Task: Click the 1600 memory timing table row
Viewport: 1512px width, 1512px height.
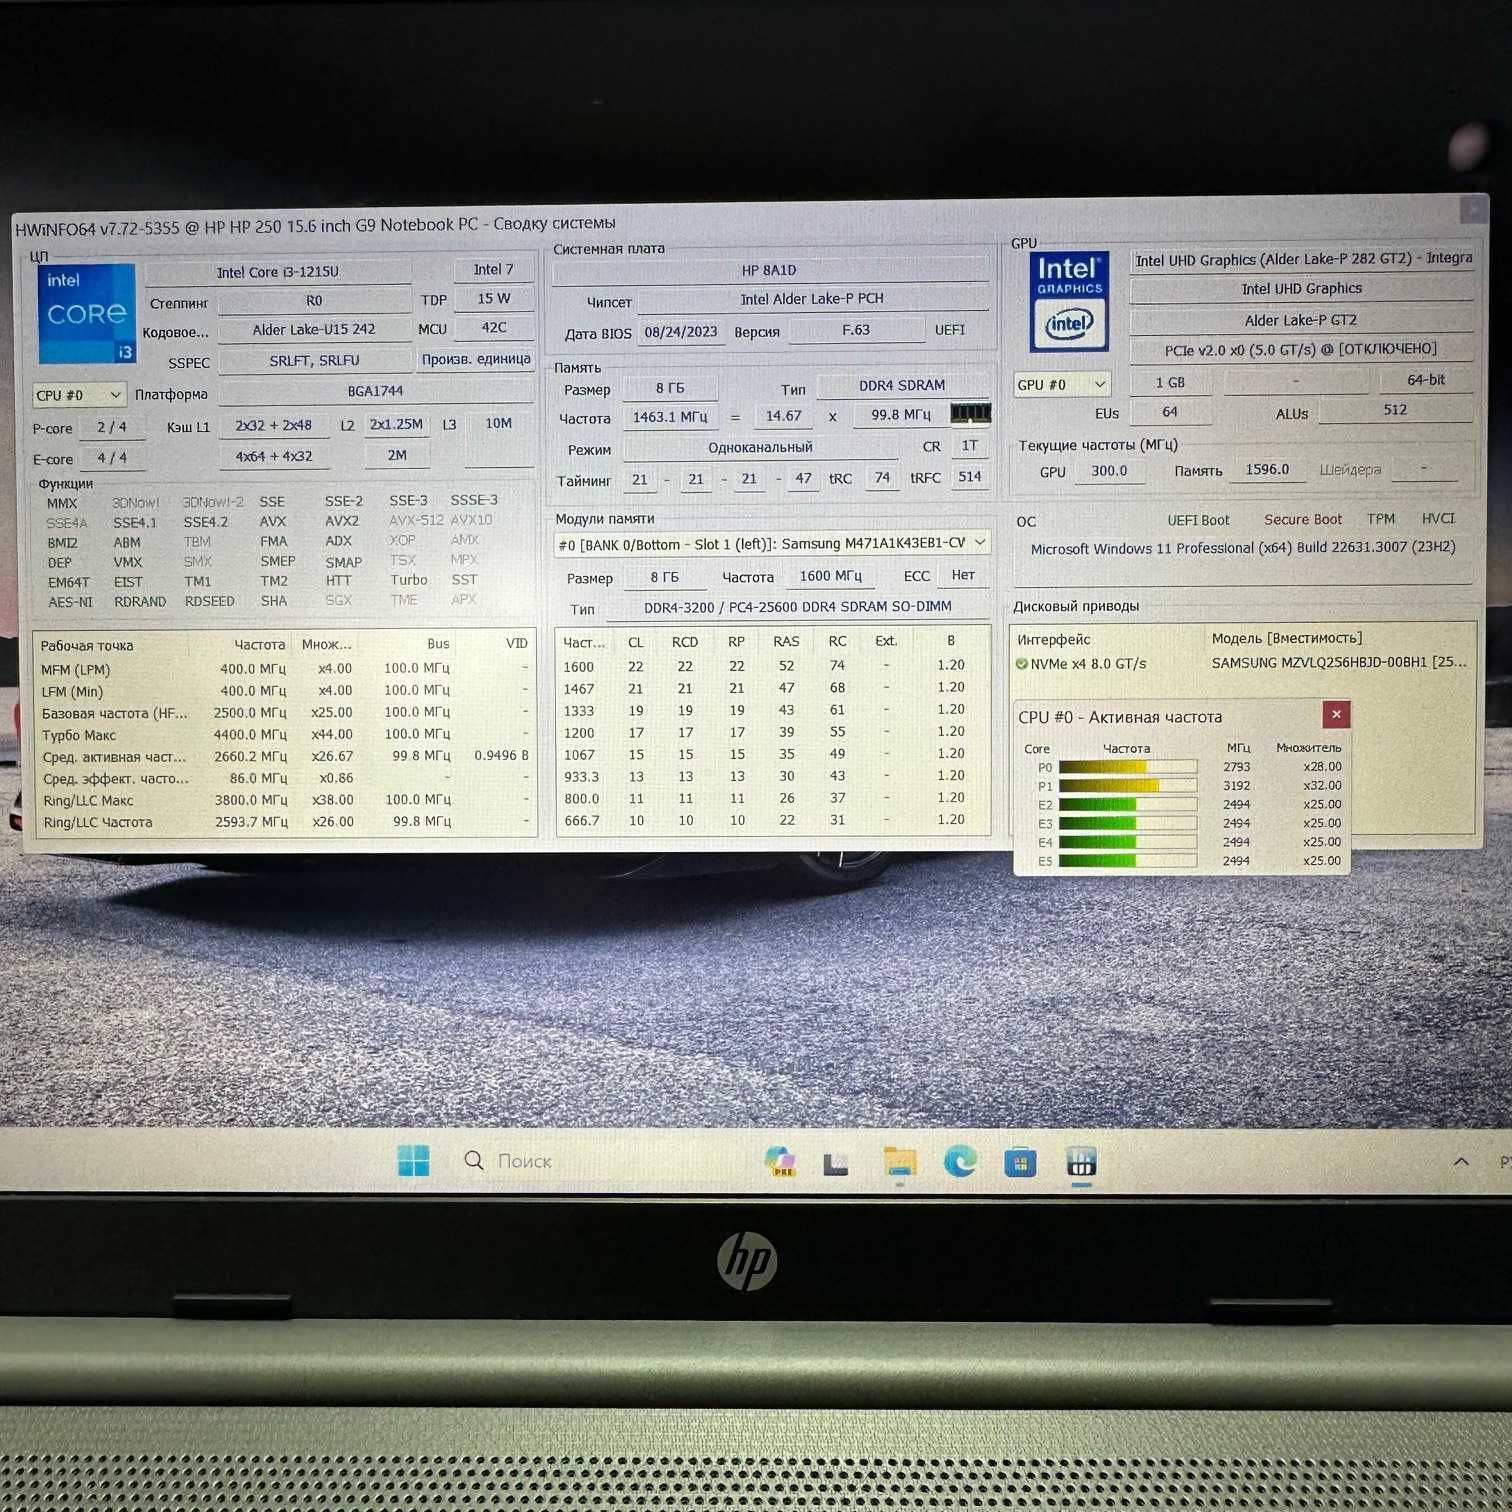Action: [772, 666]
